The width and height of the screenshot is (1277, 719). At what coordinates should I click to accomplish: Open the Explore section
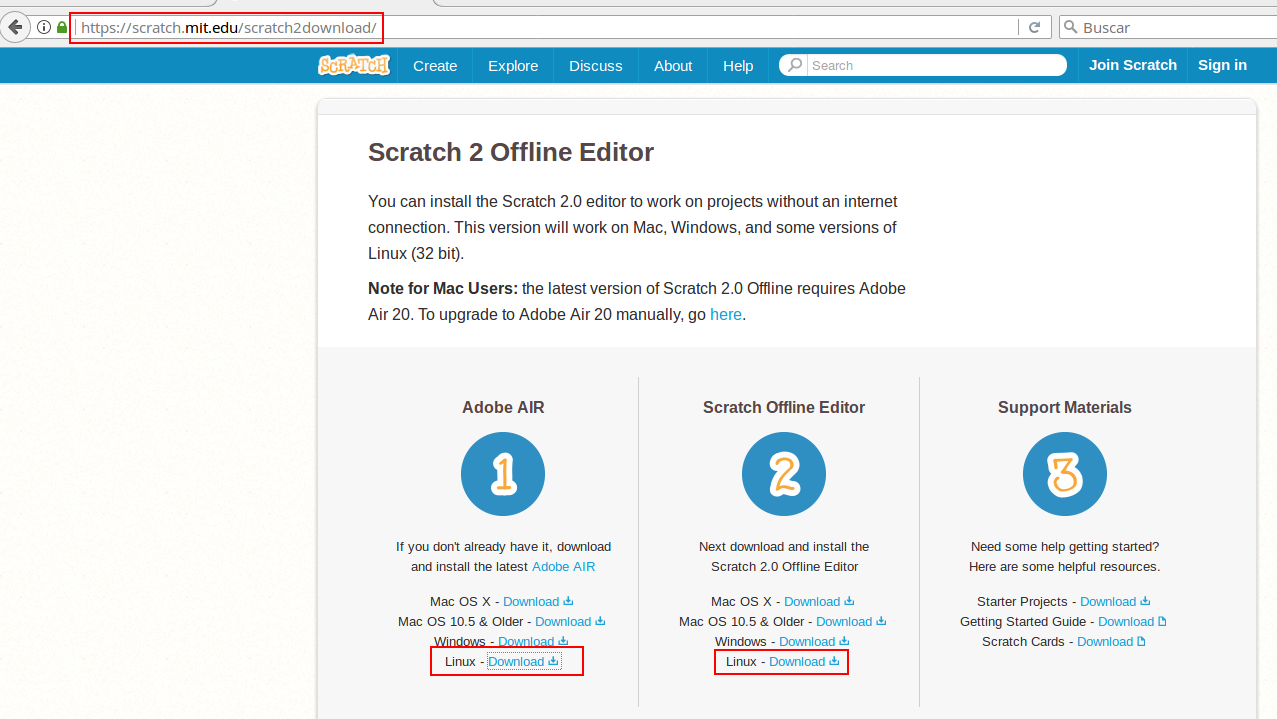[512, 65]
